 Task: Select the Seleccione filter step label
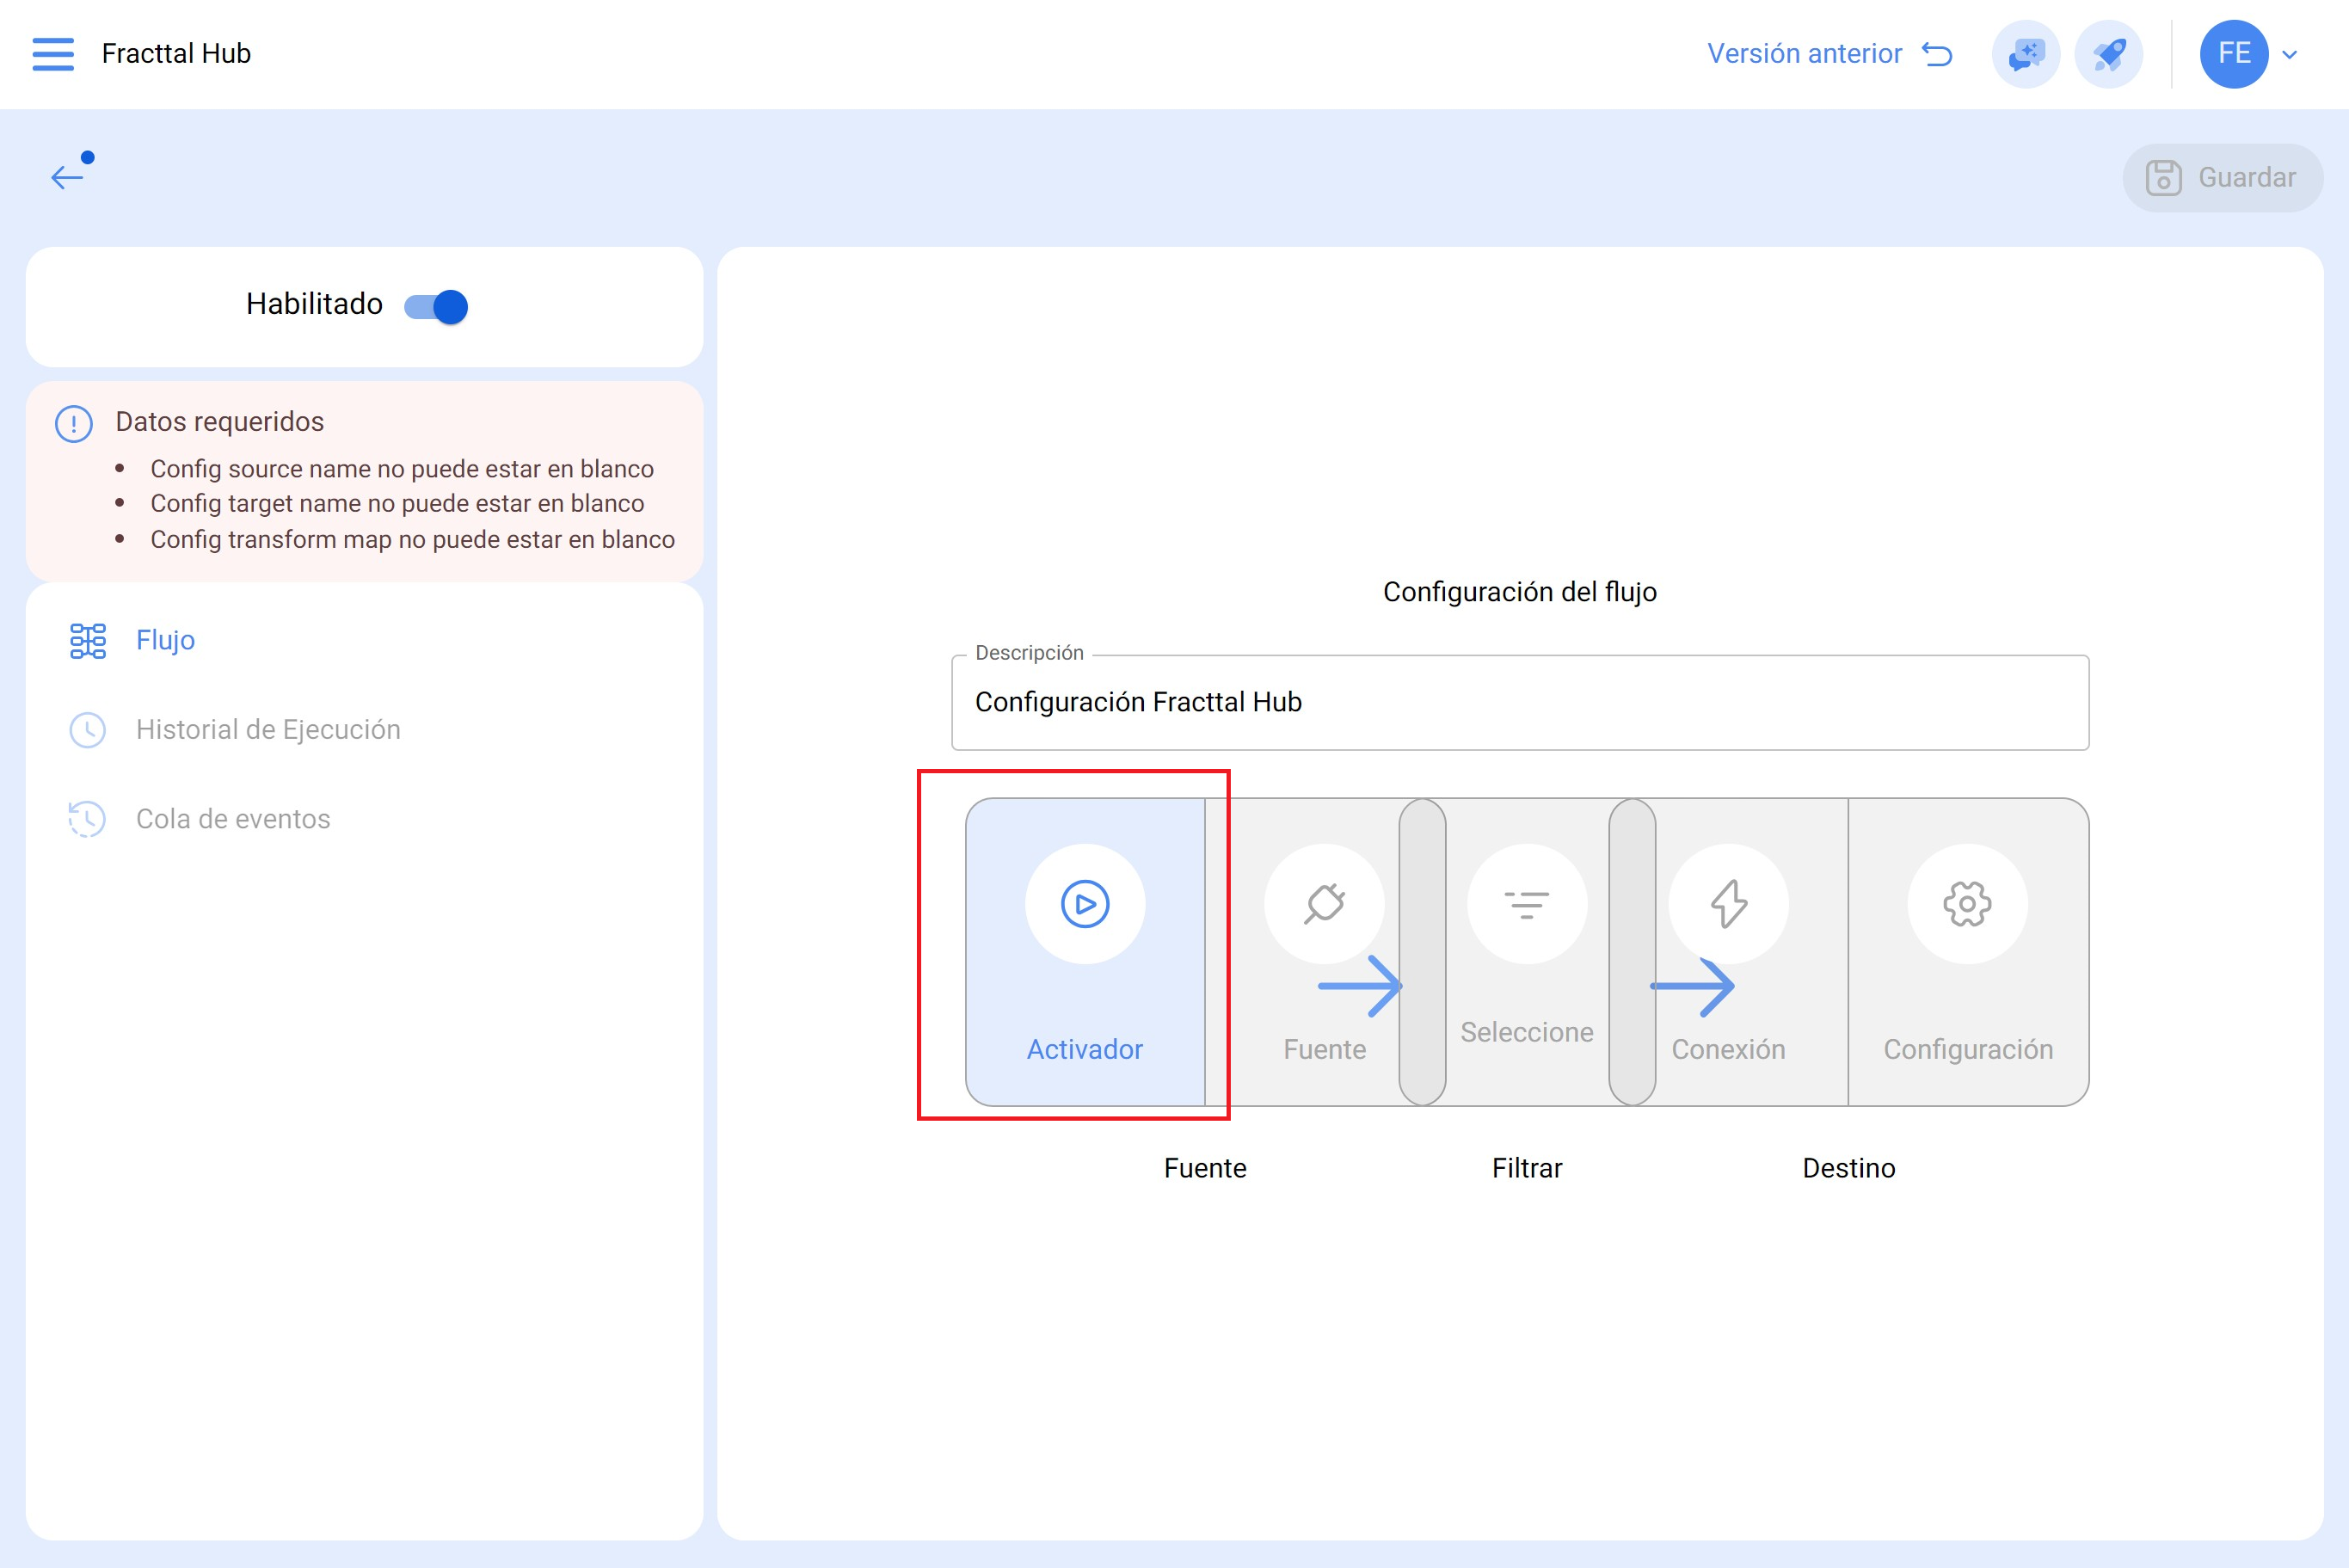coord(1527,1032)
